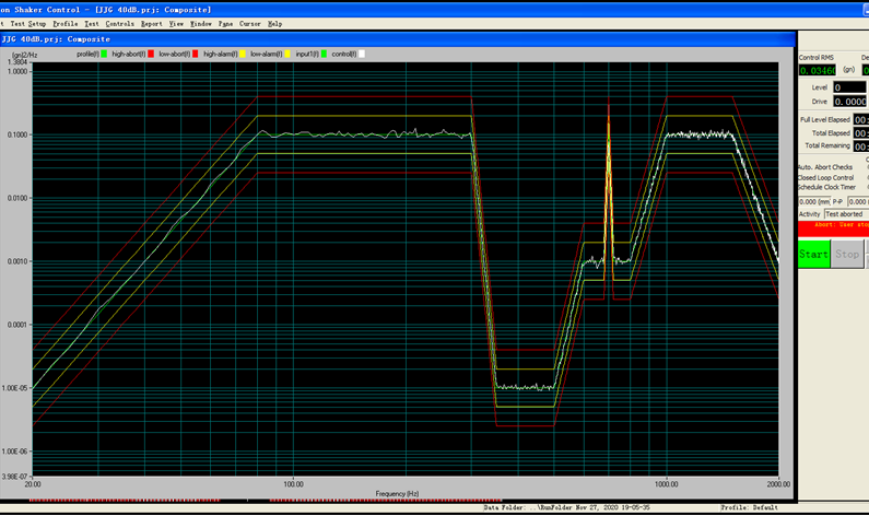Click the Activity 'Test aborted' field
Image resolution: width=869 pixels, height=516 pixels.
[846, 214]
